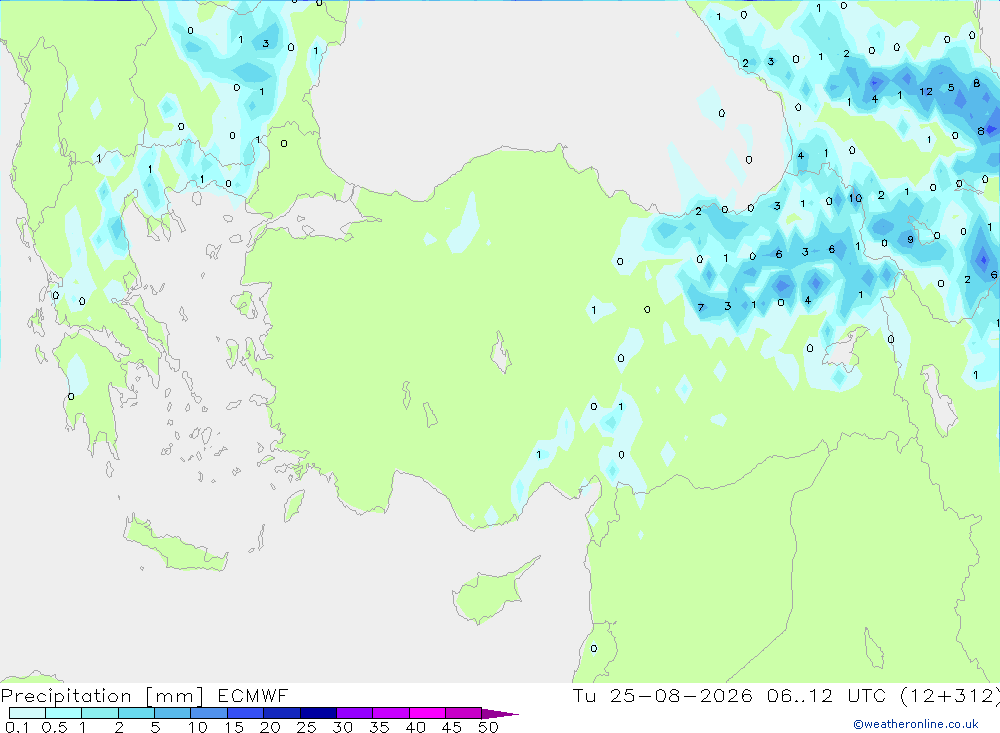Click the precipitation value '12' on the map
The image size is (1000, 733).
[925, 92]
